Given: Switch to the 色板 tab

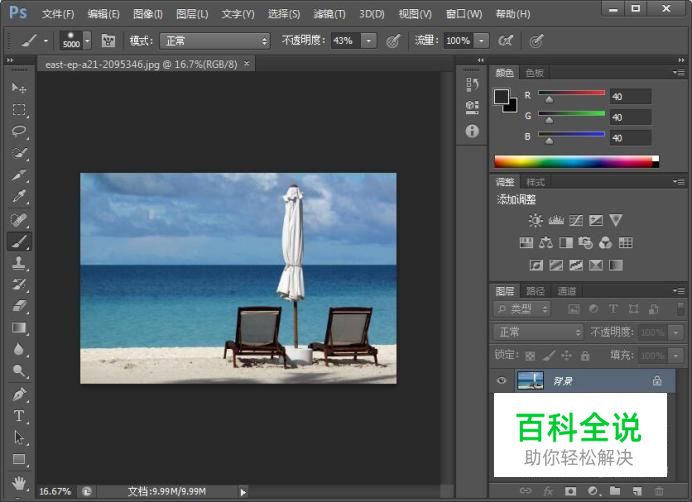Looking at the screenshot, I should tap(534, 73).
